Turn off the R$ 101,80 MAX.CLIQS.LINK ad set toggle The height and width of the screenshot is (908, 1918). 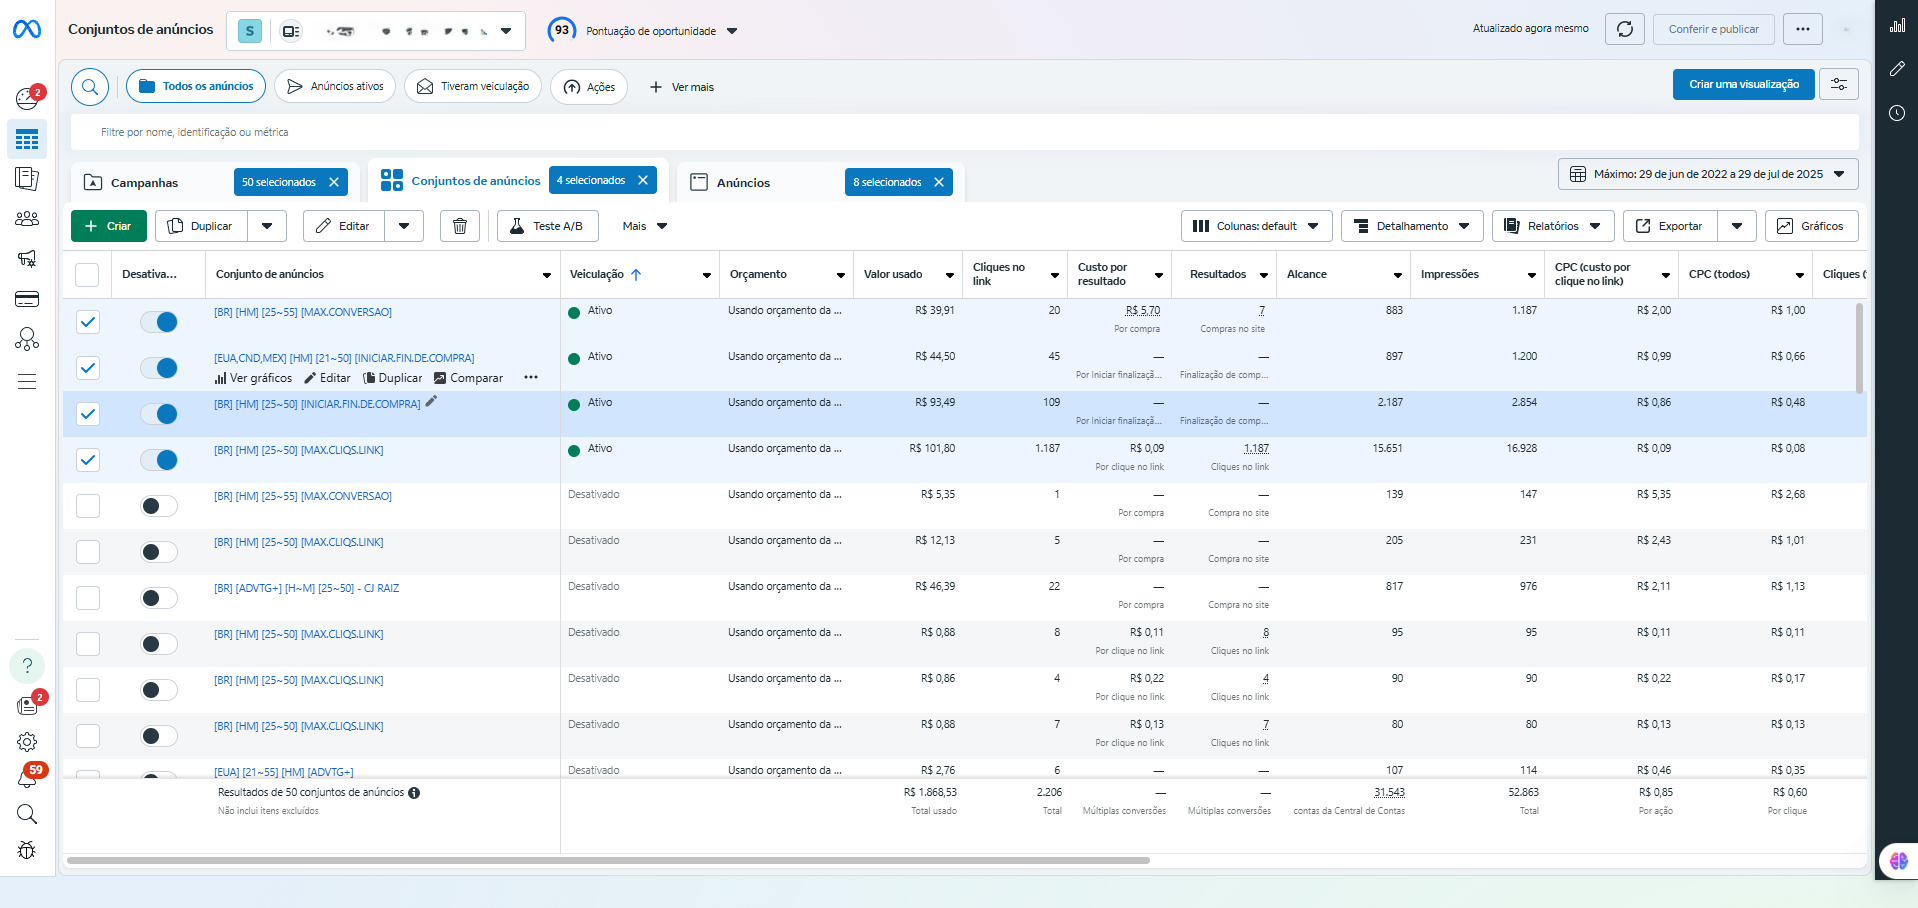pyautogui.click(x=159, y=460)
